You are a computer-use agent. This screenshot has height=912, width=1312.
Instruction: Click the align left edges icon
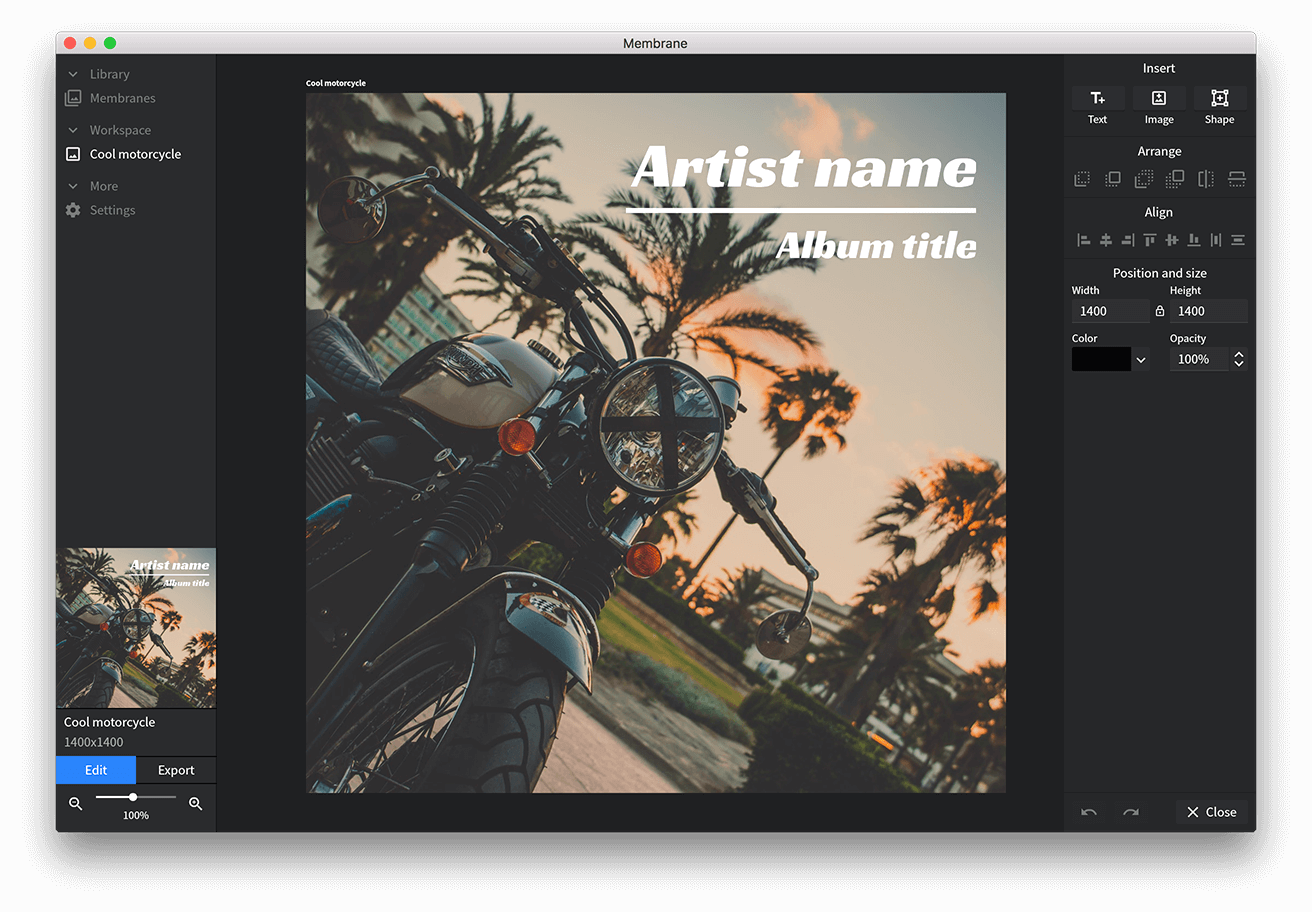pos(1083,240)
